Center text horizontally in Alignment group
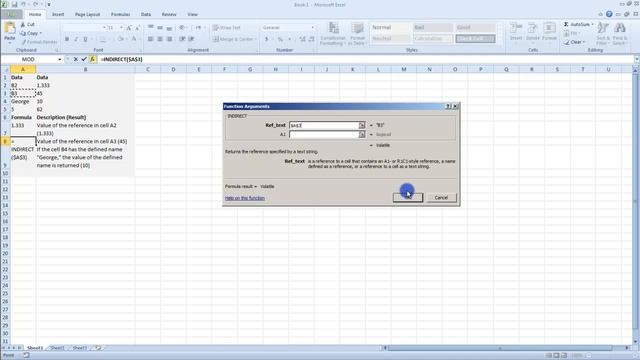This screenshot has width=640, height=360. (160, 39)
